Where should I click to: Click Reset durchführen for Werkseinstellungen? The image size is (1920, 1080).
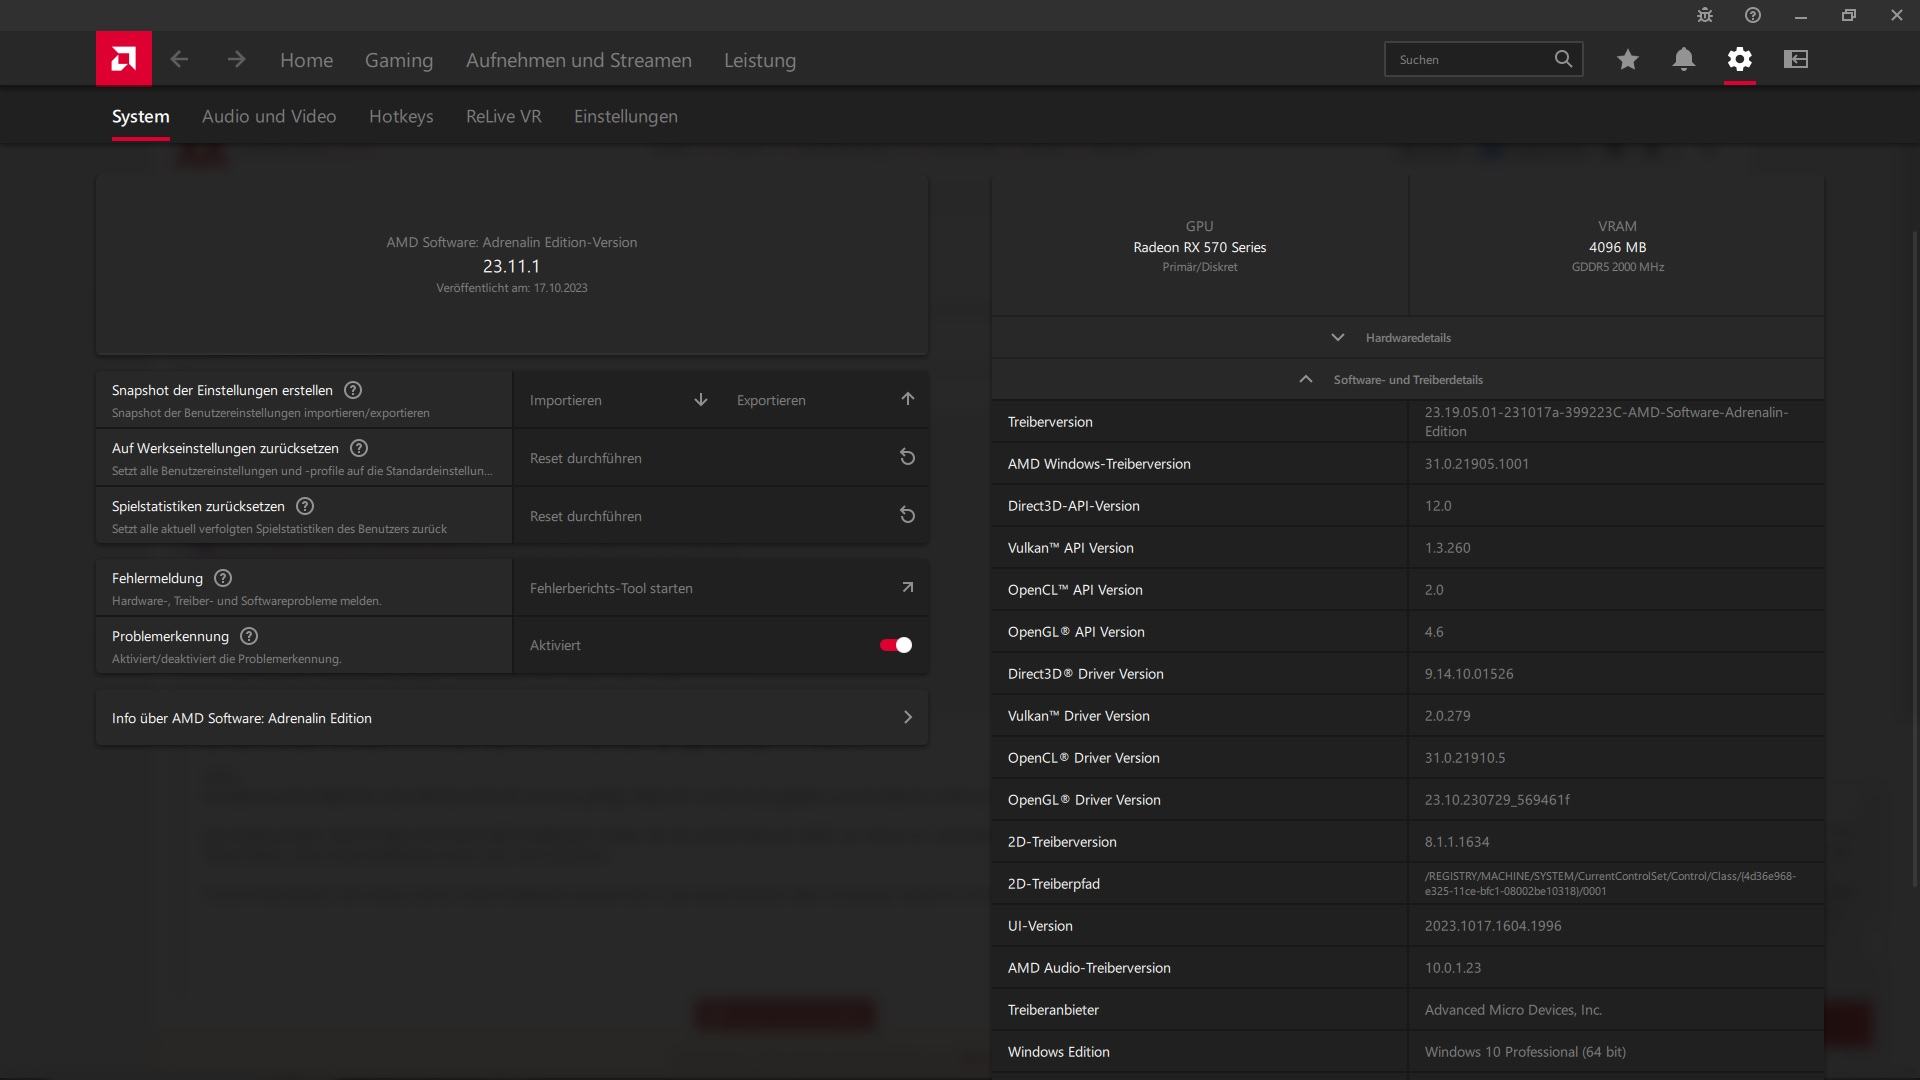pos(721,458)
